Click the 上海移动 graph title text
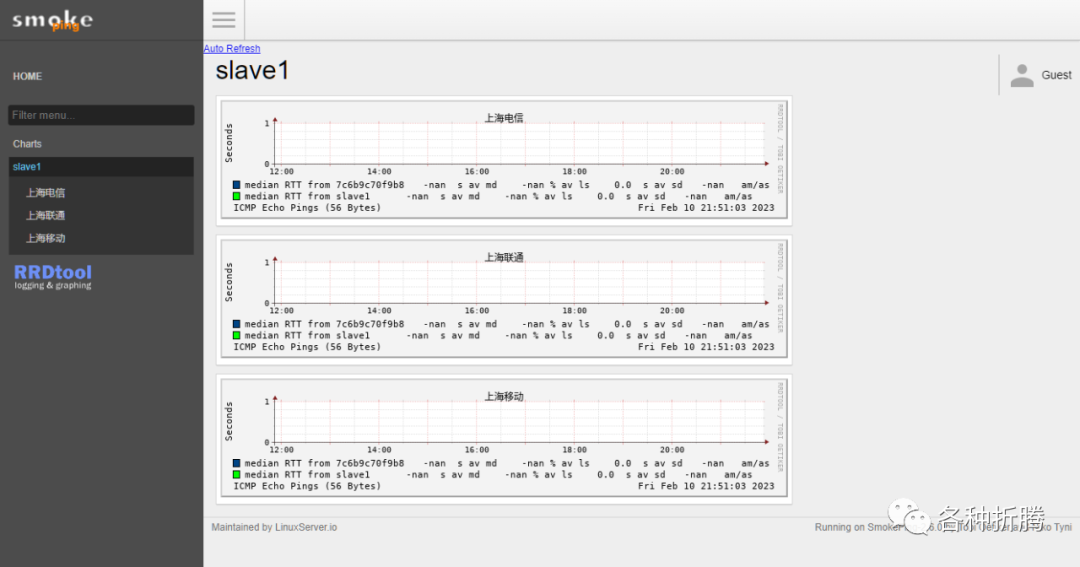Screen dimensions: 1080x567 click(504, 397)
